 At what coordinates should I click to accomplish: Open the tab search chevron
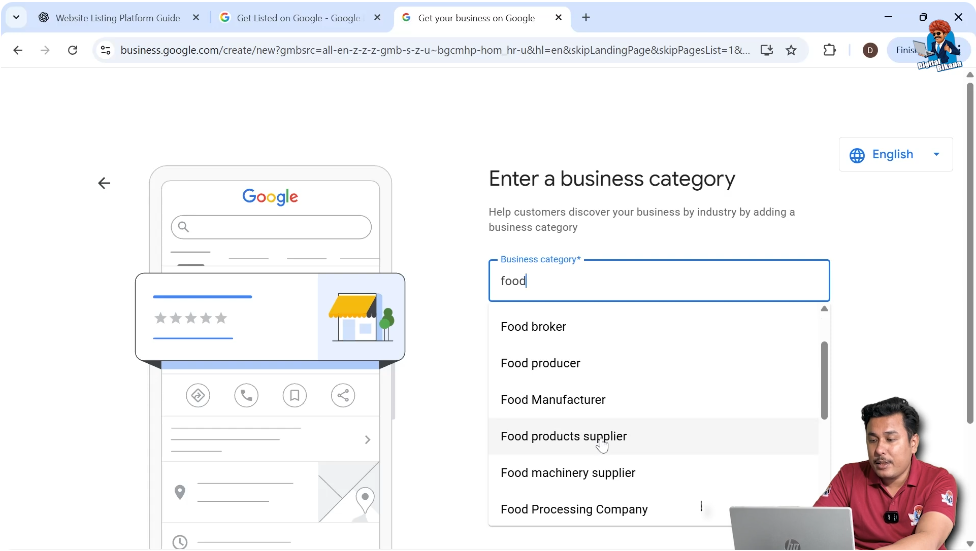pos(16,17)
